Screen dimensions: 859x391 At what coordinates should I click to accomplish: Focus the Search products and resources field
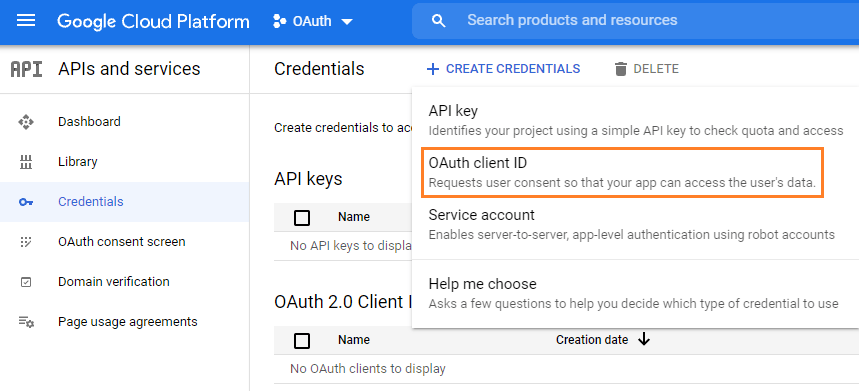click(635, 21)
